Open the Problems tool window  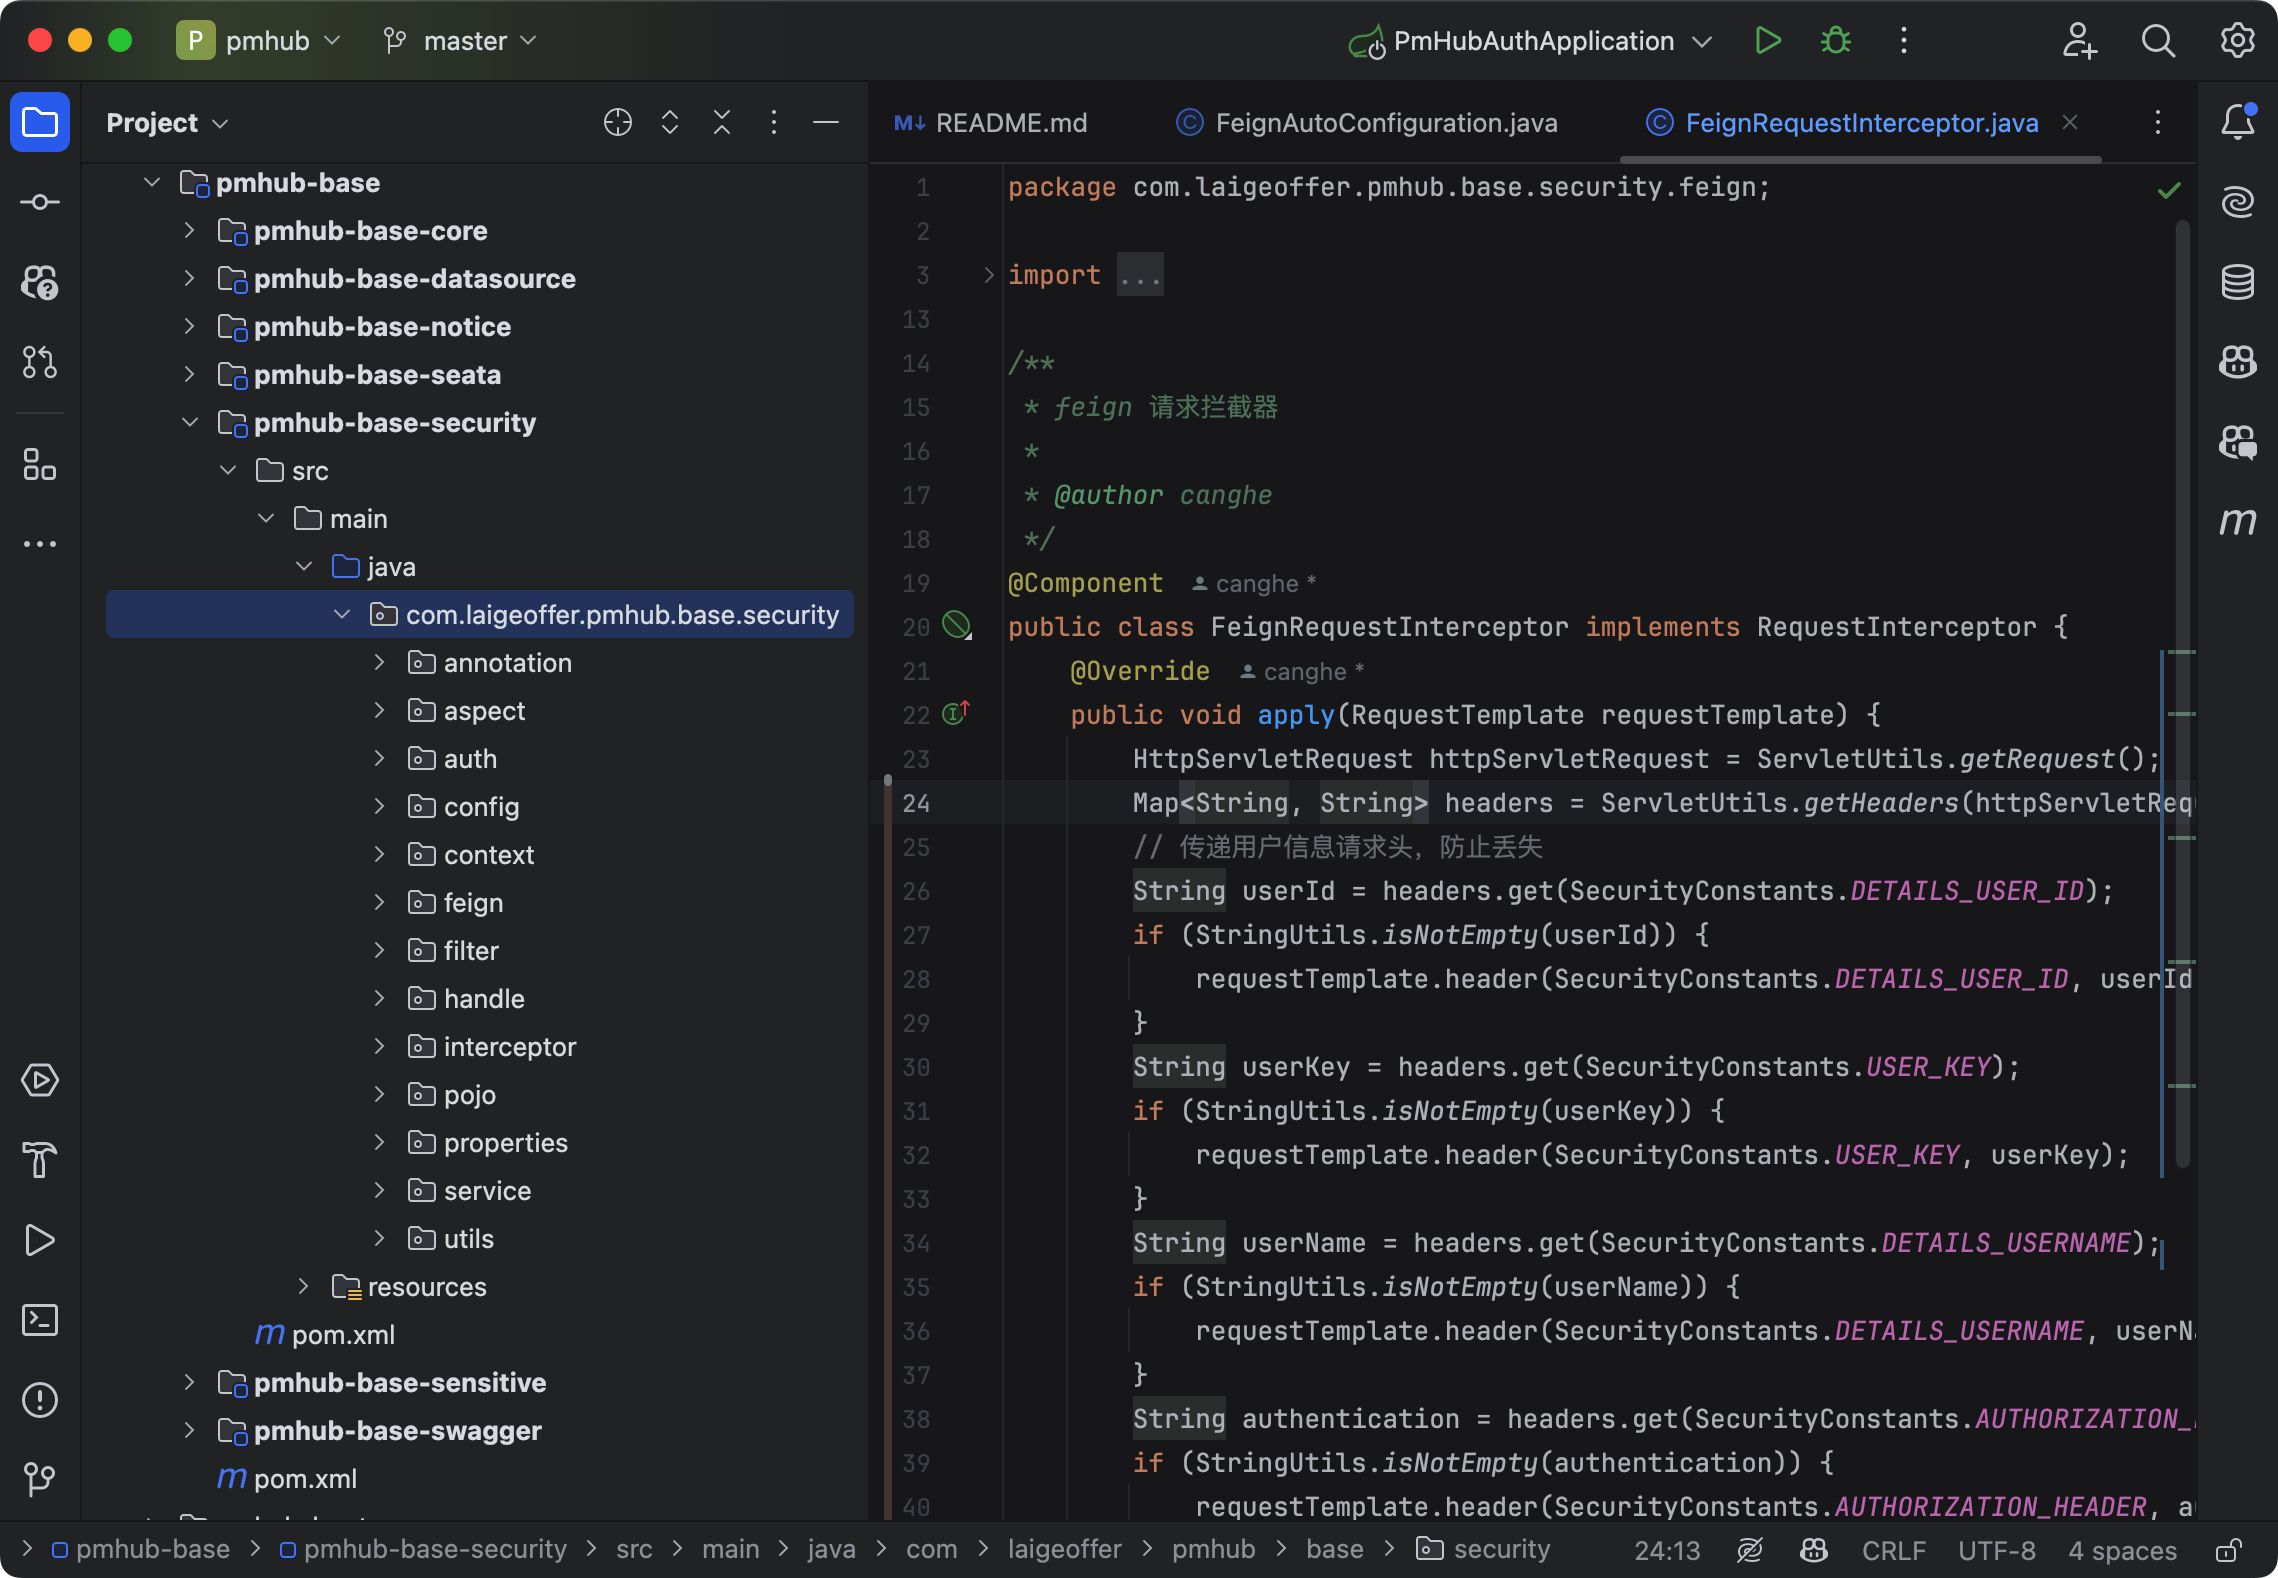pyautogui.click(x=40, y=1400)
